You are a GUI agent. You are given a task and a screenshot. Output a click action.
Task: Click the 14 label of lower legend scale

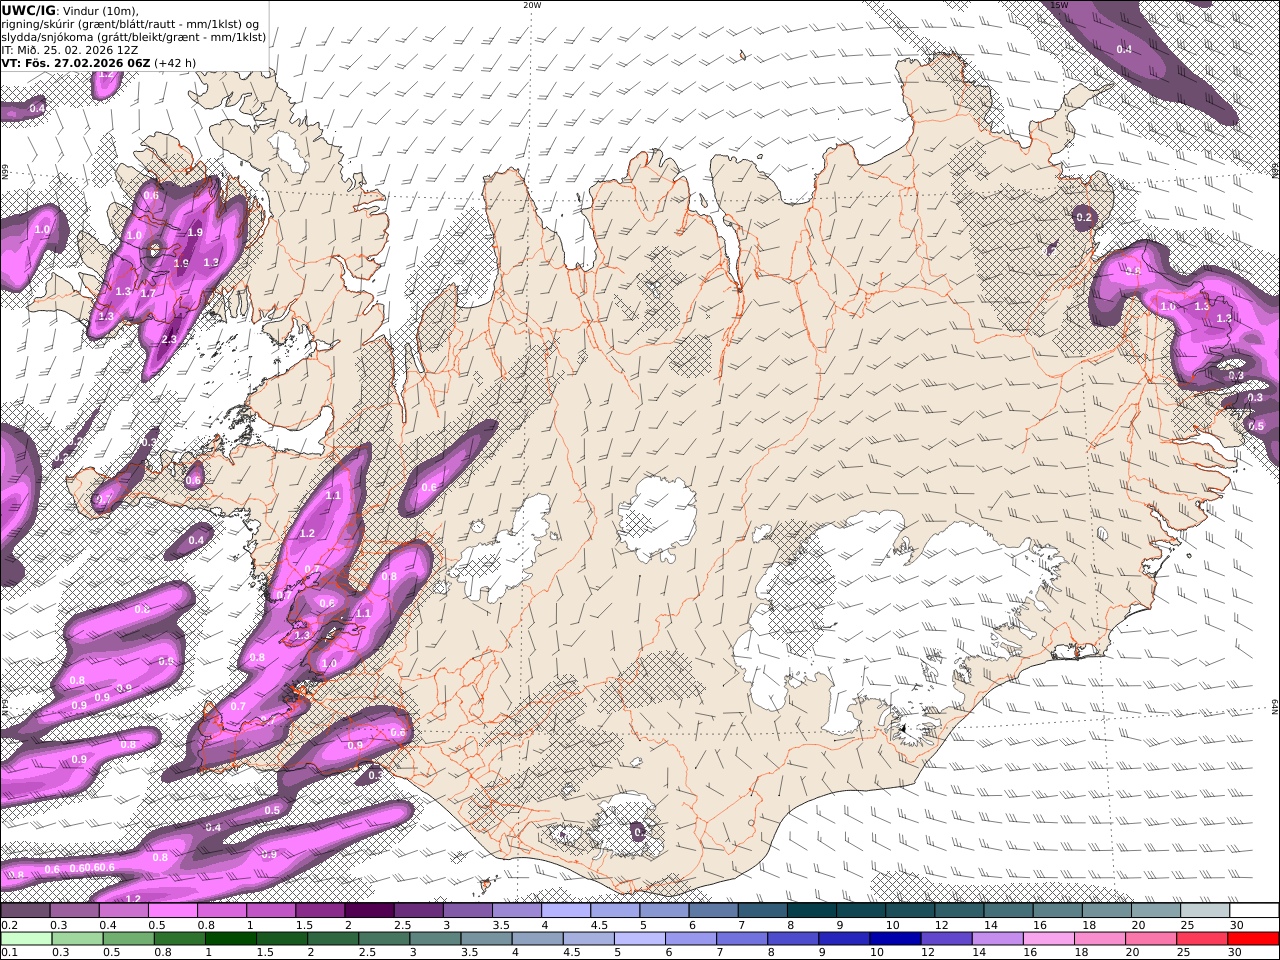(981, 953)
